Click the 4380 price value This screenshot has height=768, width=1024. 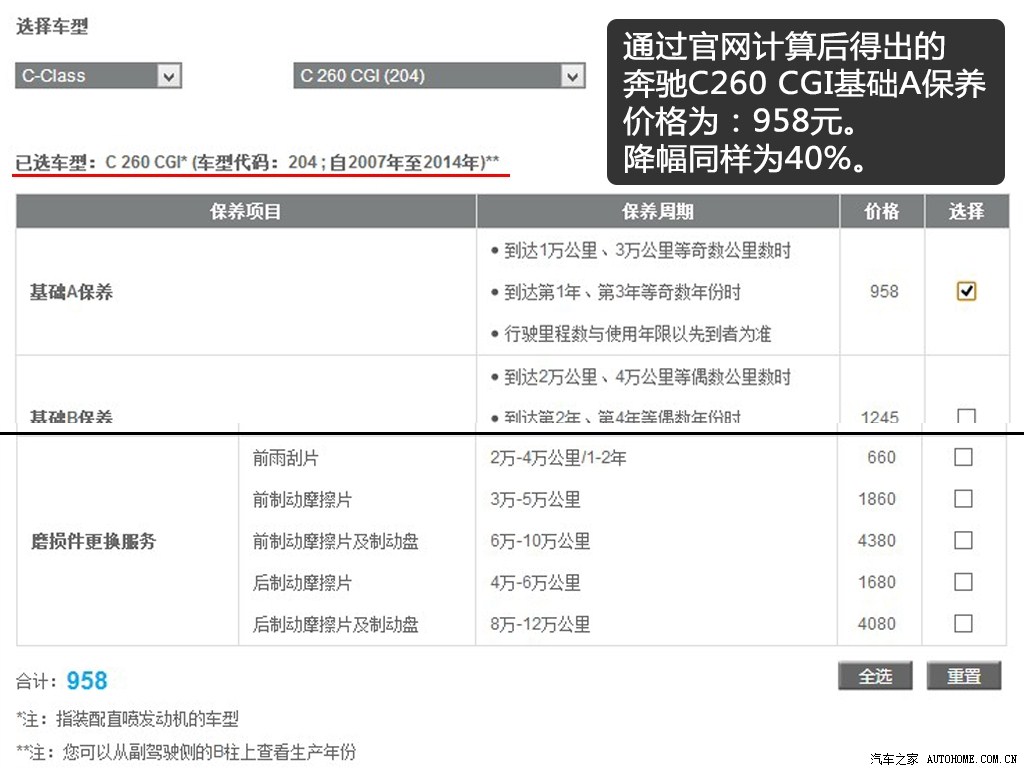pos(877,541)
